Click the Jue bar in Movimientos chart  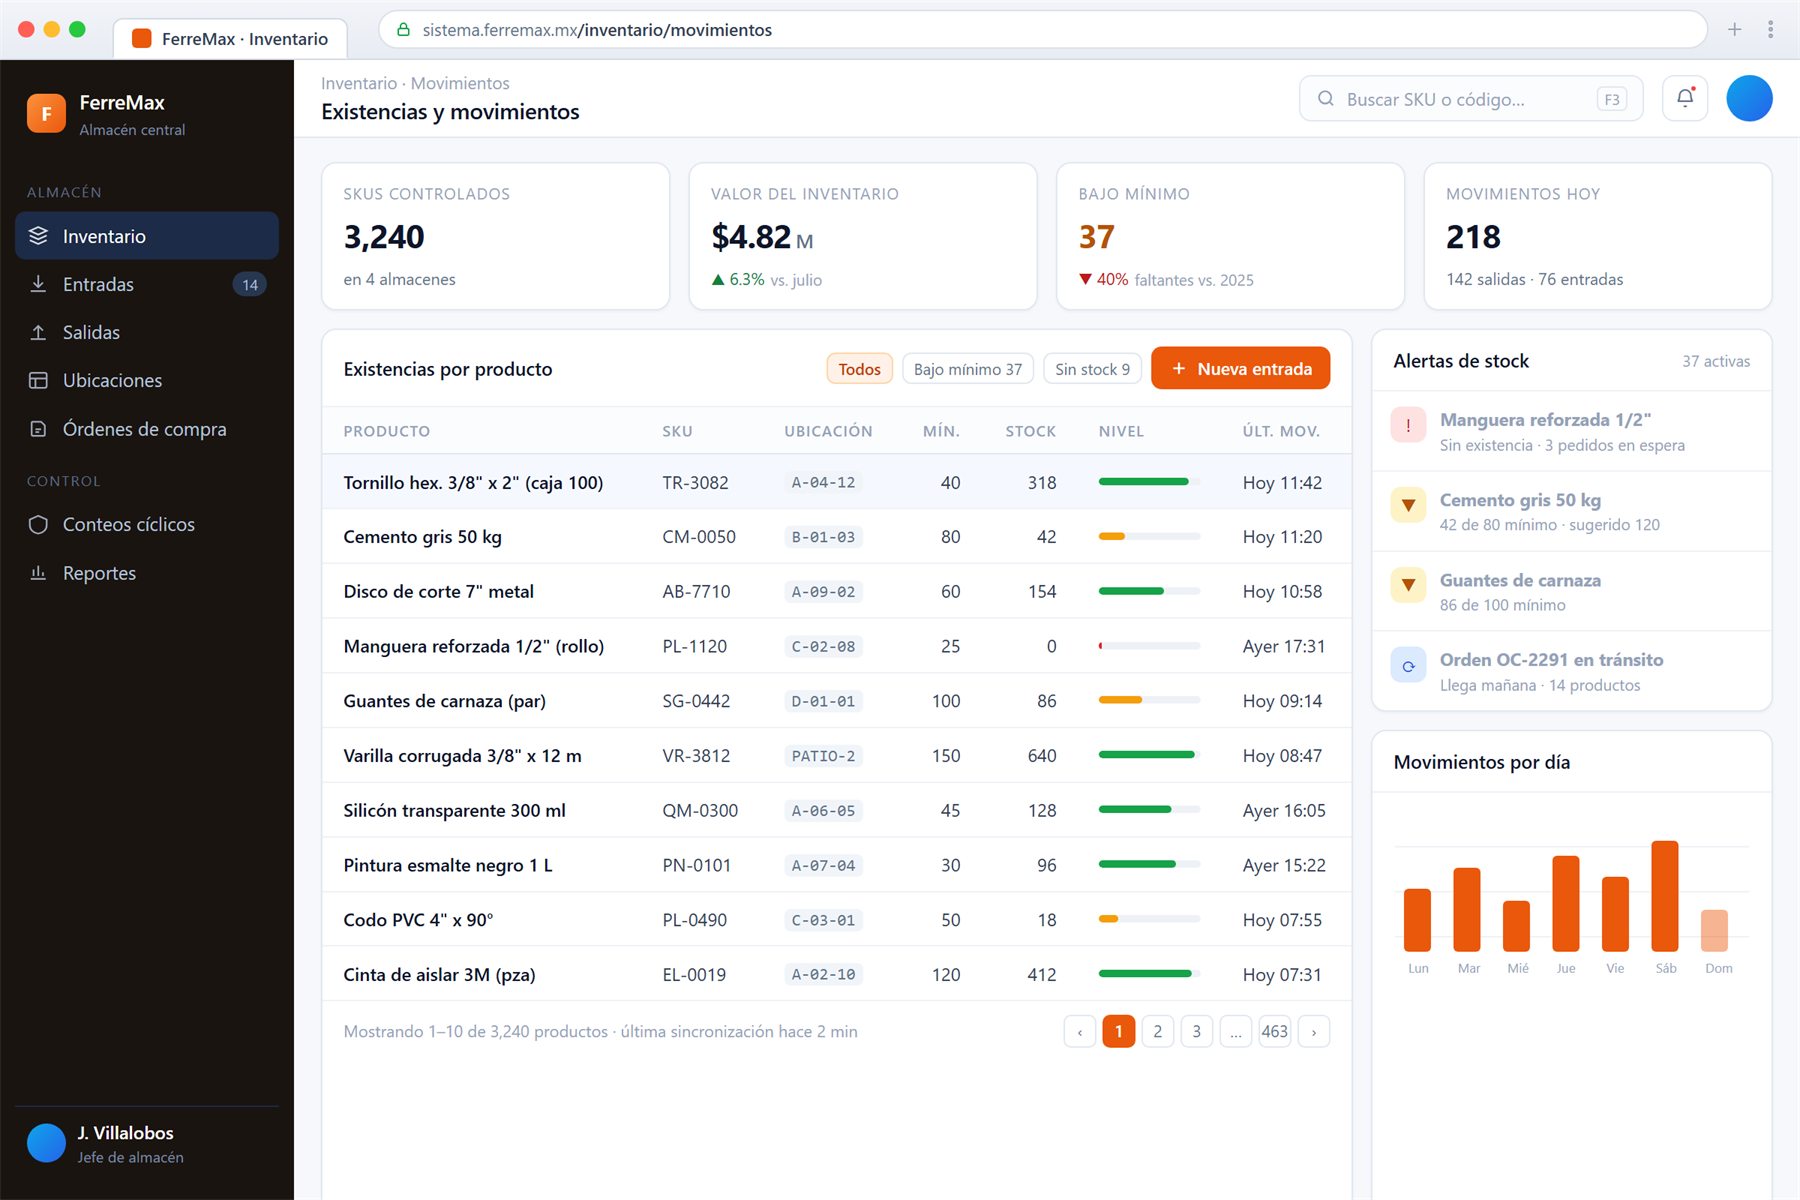tap(1566, 903)
